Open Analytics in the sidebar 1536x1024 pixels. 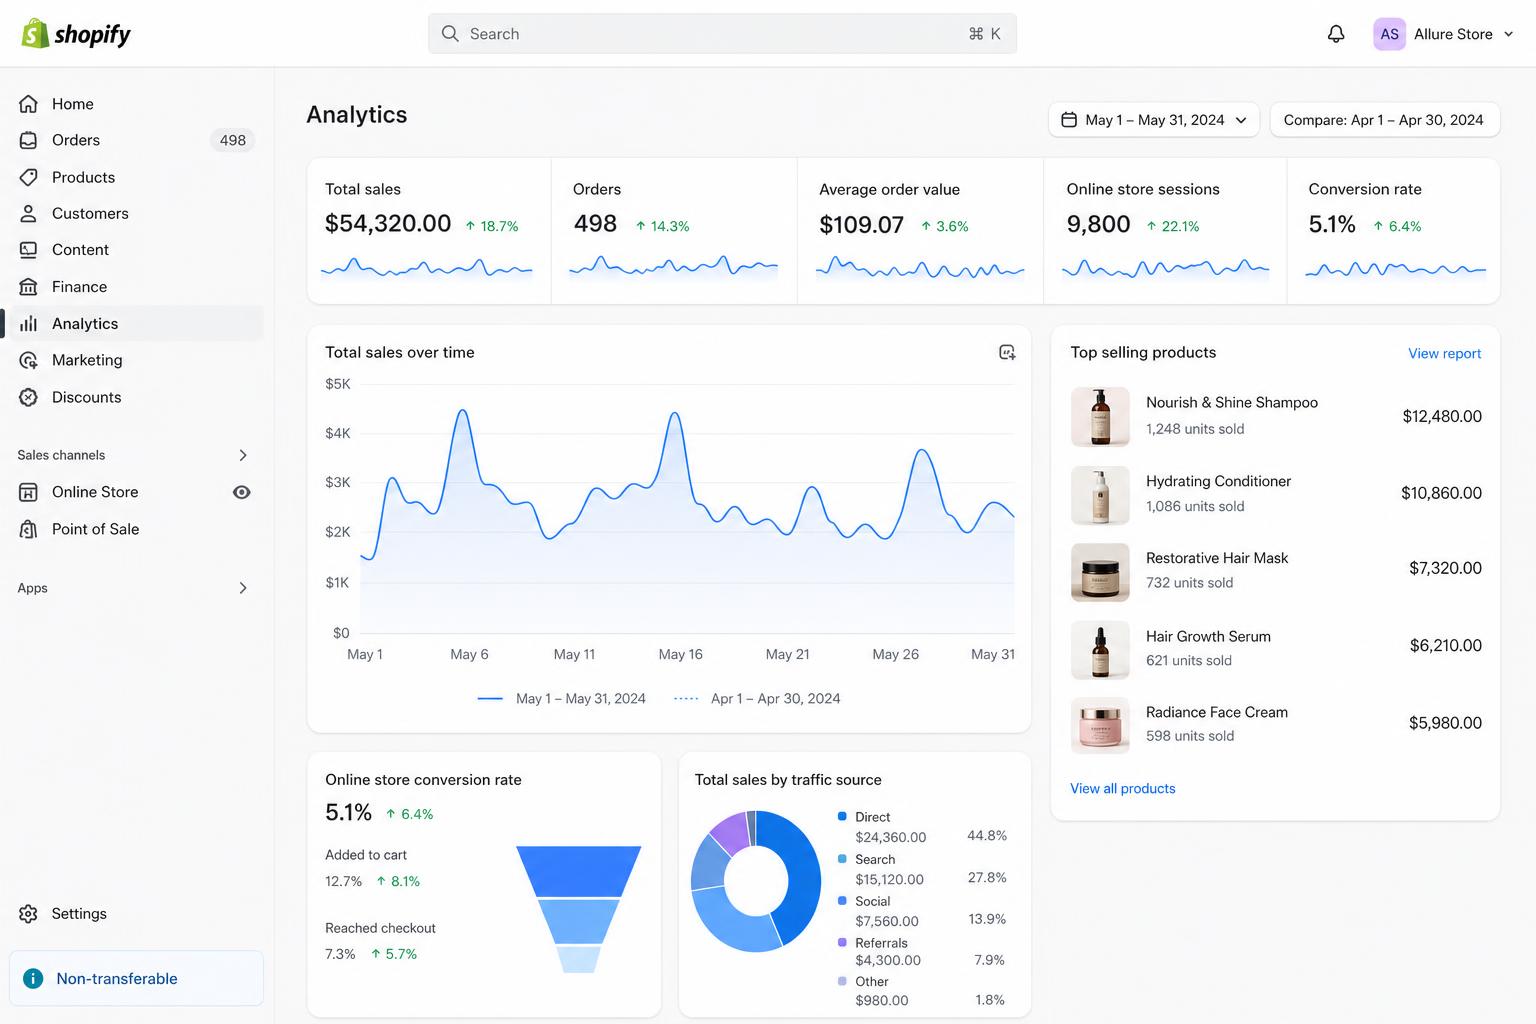tap(134, 324)
